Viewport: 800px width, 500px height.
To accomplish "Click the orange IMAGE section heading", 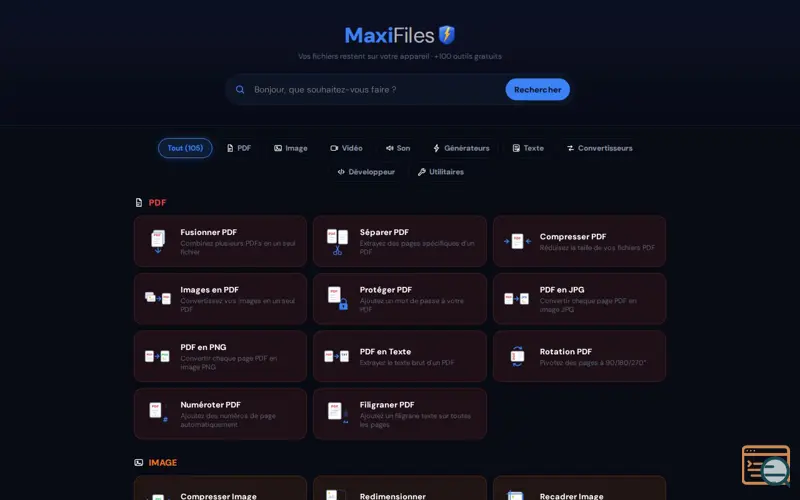I will pyautogui.click(x=163, y=462).
